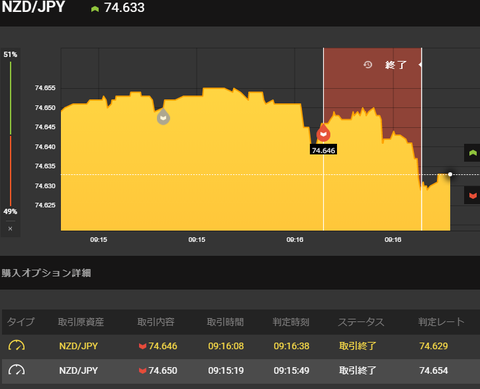The height and width of the screenshot is (389, 480).
Task: Click the 51% sentiment label
Action: pyautogui.click(x=10, y=54)
